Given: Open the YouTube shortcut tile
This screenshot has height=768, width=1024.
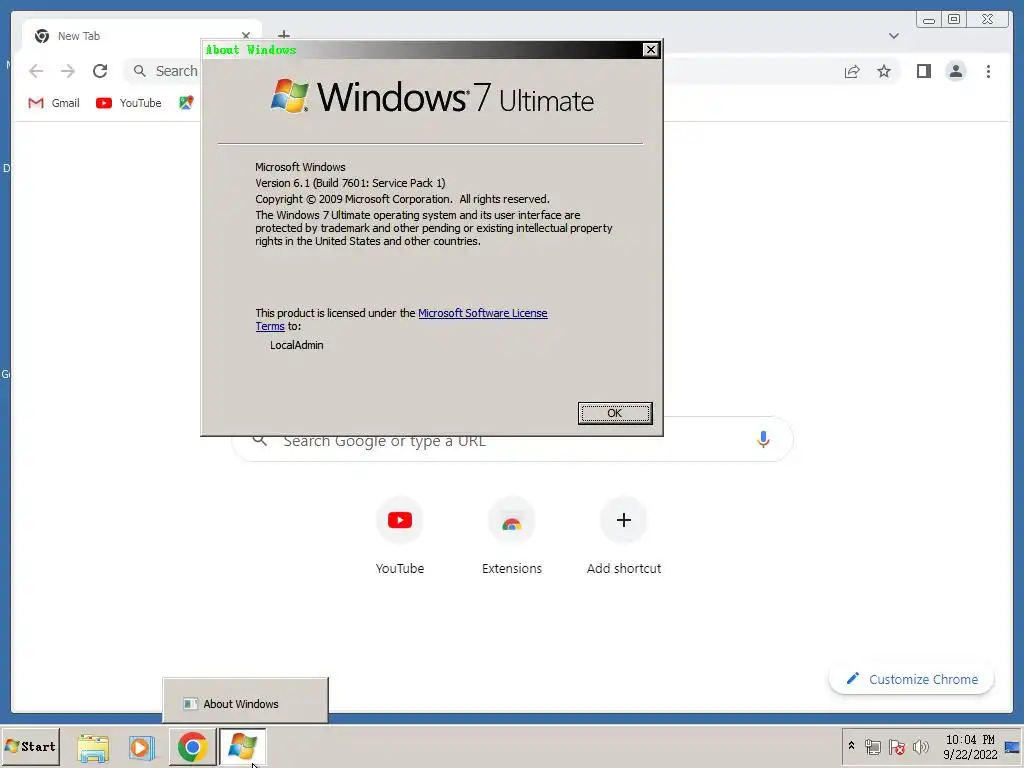Looking at the screenshot, I should 400,537.
